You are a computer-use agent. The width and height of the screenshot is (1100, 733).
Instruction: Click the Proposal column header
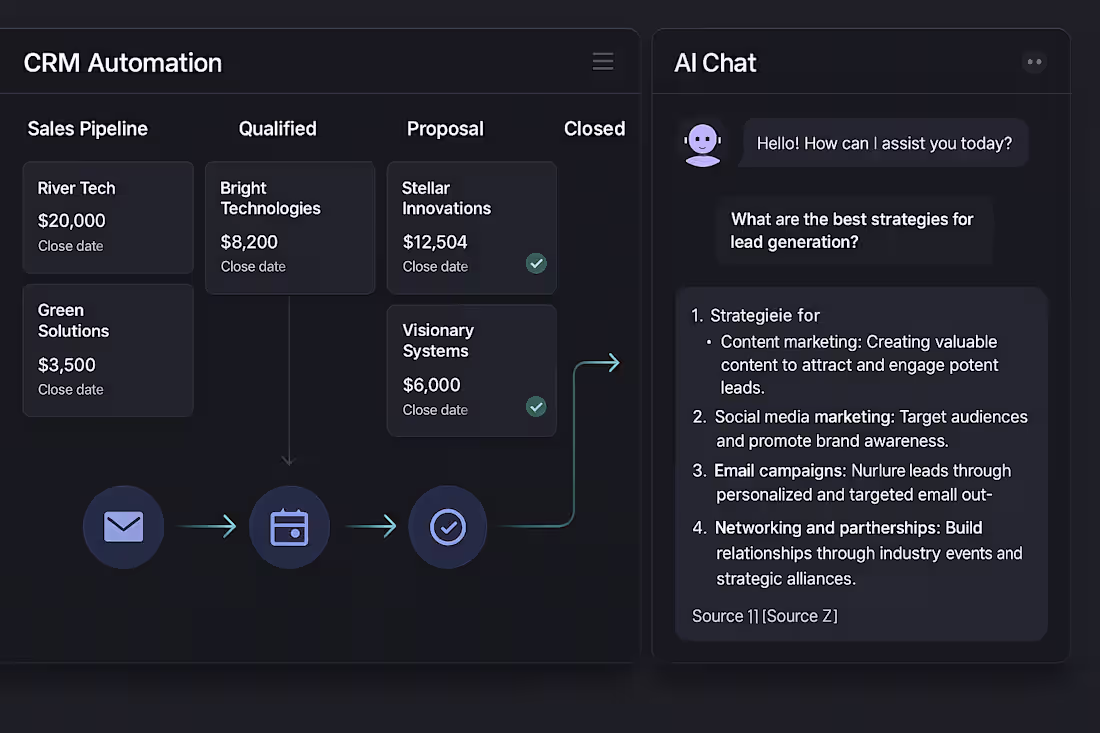[445, 128]
